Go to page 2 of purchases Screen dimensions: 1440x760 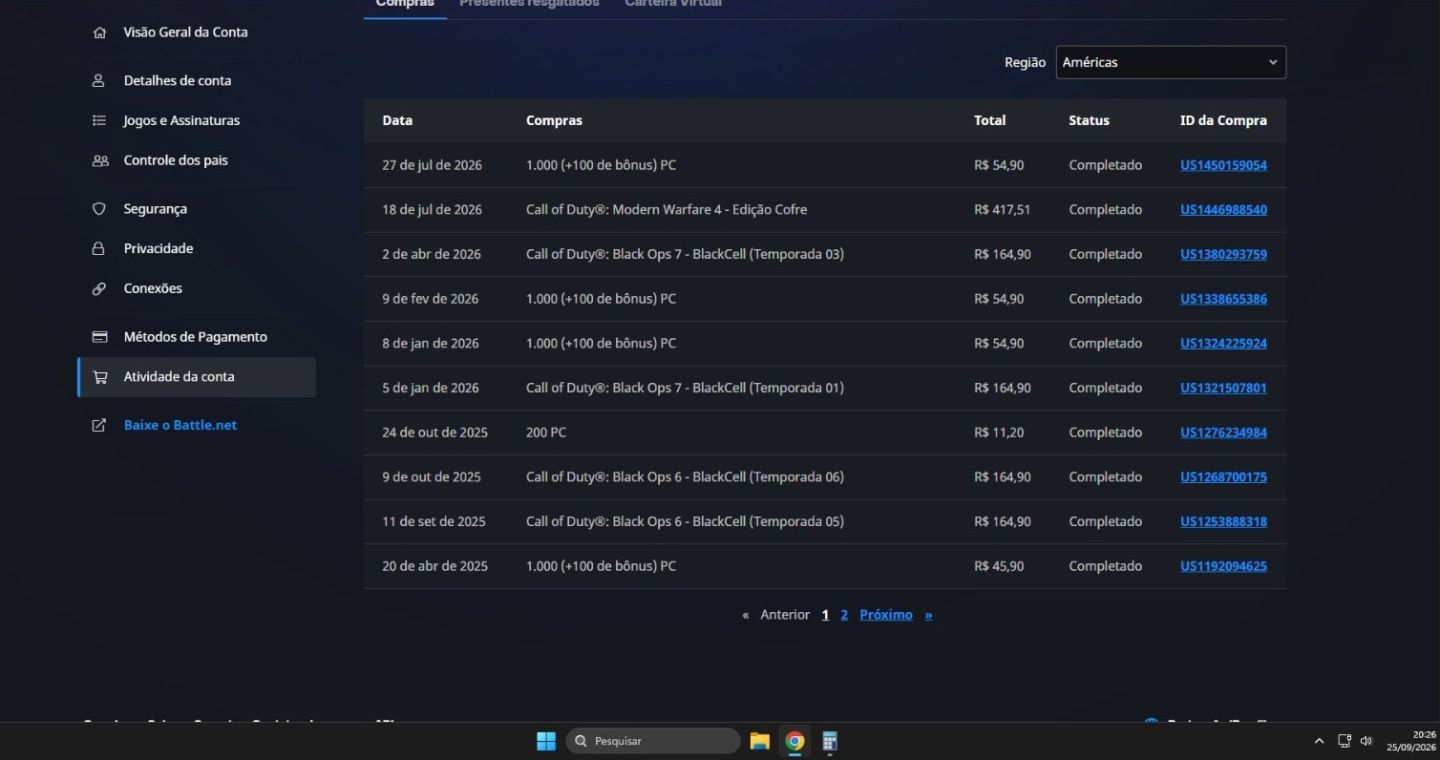pyautogui.click(x=844, y=615)
